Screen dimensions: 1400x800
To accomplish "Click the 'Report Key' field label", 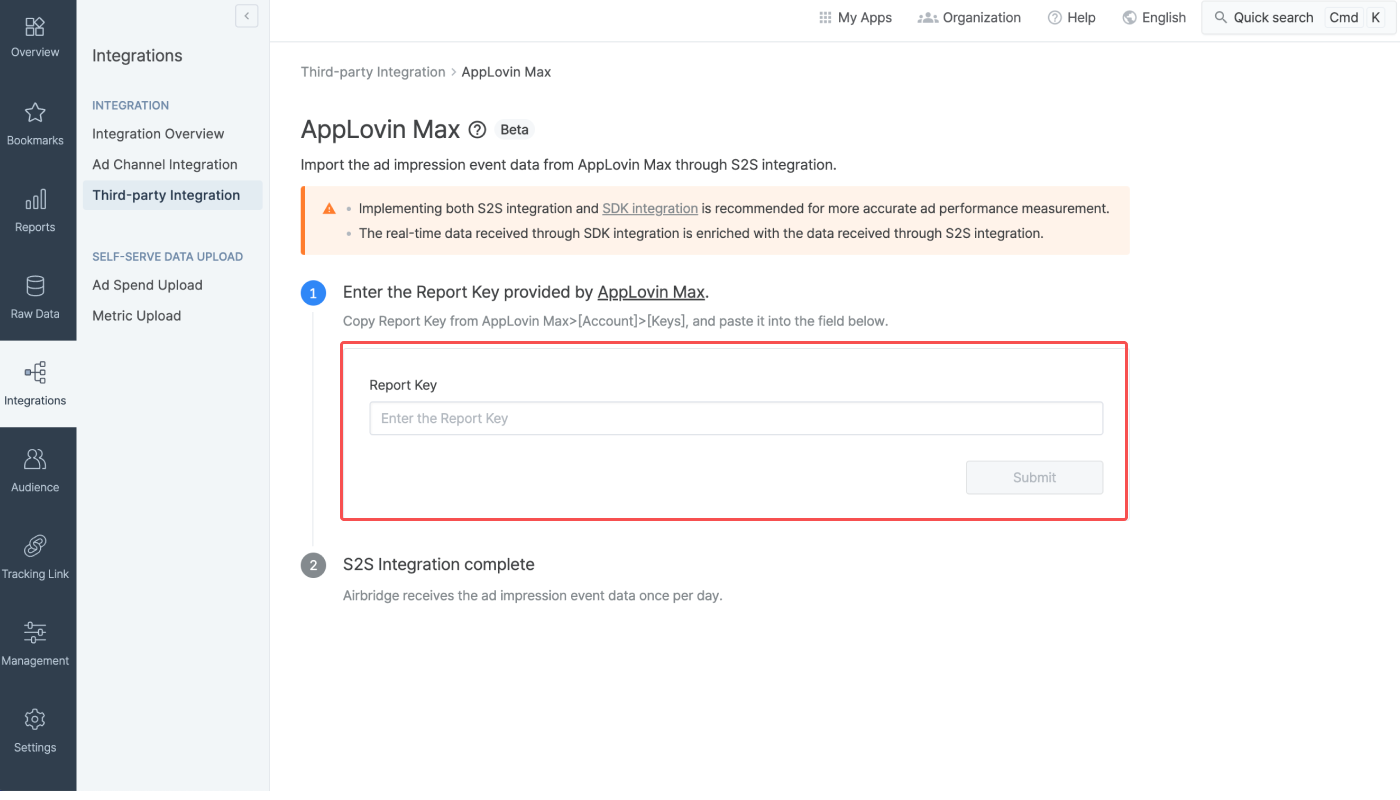I will click(403, 385).
